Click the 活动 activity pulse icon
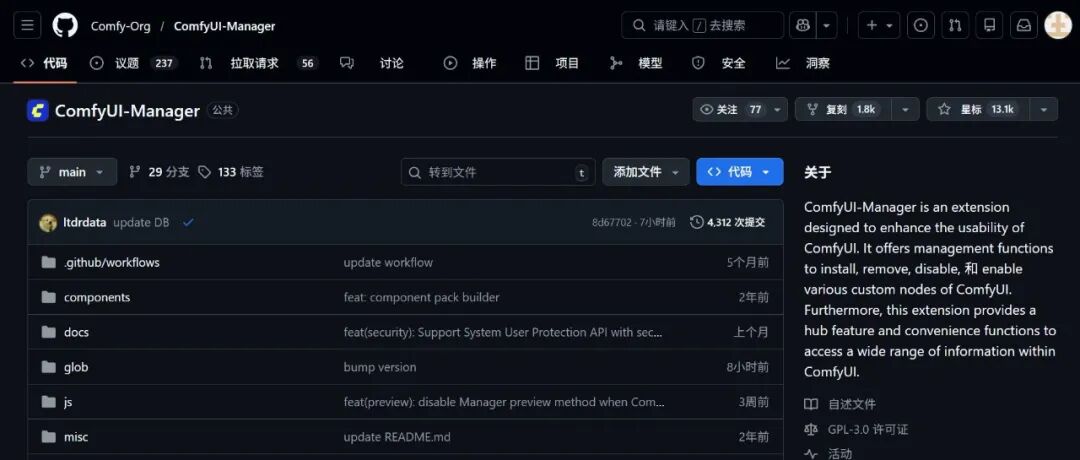Image resolution: width=1080 pixels, height=460 pixels. pos(811,454)
